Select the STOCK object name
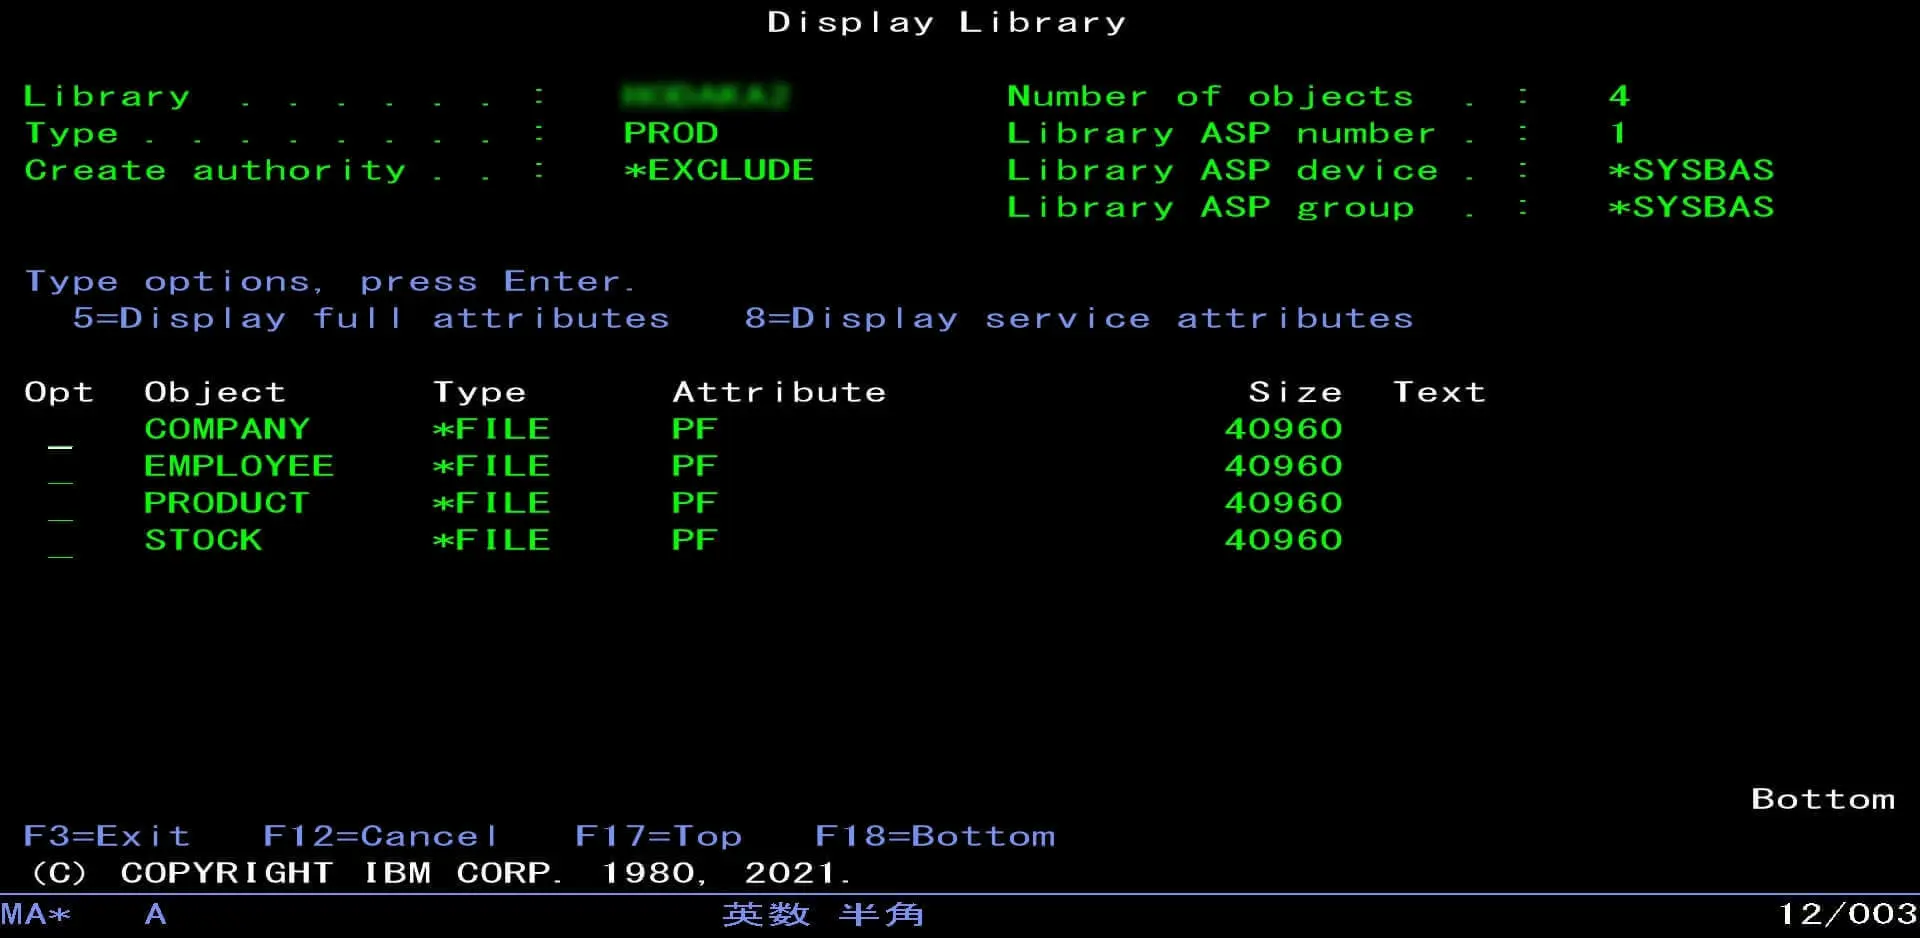1920x938 pixels. [x=203, y=540]
